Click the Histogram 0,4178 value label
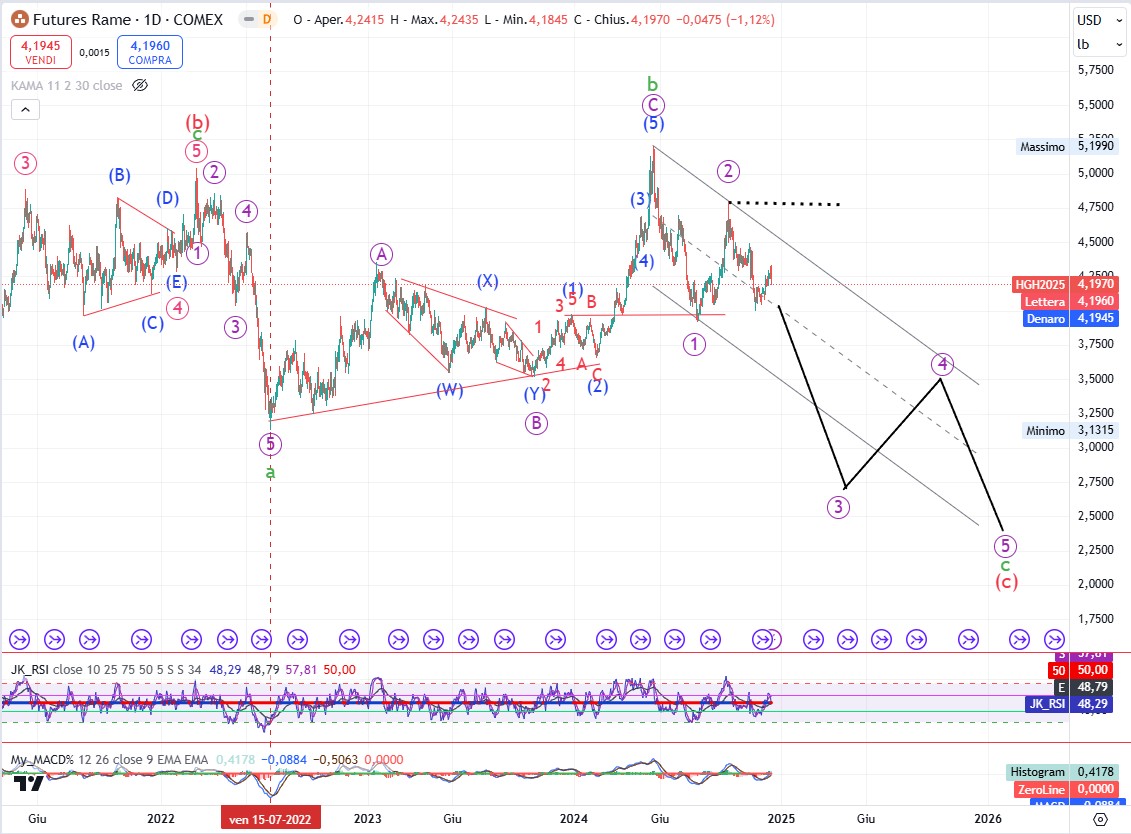Viewport: 1131px width, 834px height. 1063,772
